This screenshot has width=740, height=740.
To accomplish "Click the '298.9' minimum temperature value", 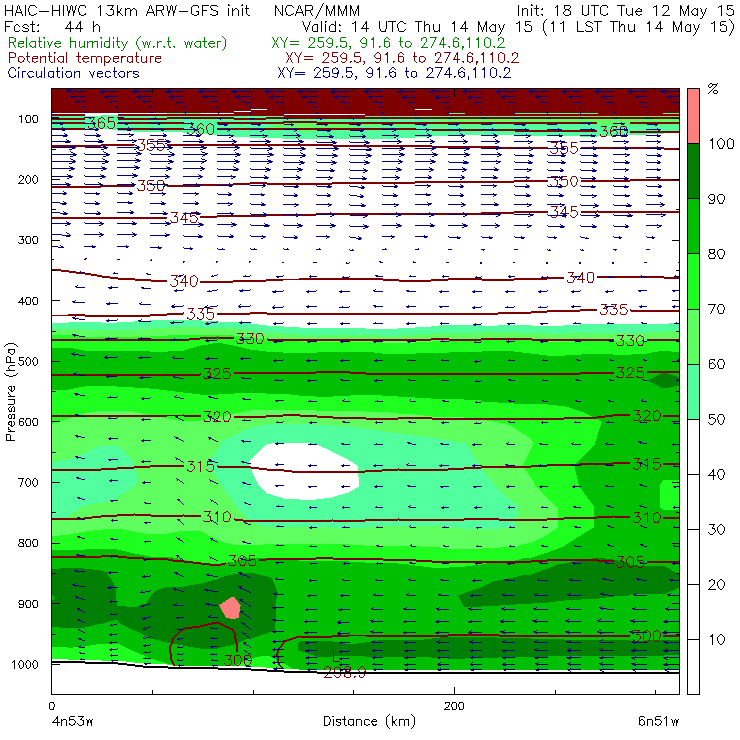I will coord(345,673).
